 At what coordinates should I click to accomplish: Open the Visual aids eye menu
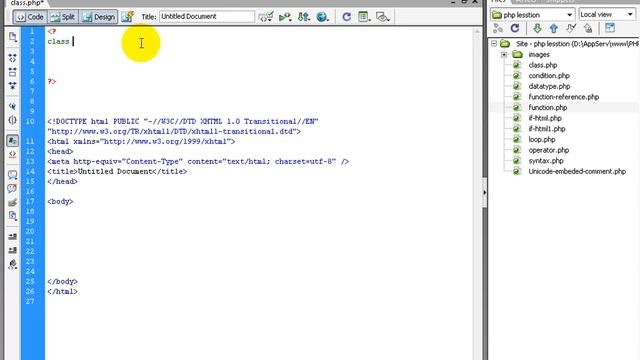pyautogui.click(x=383, y=17)
